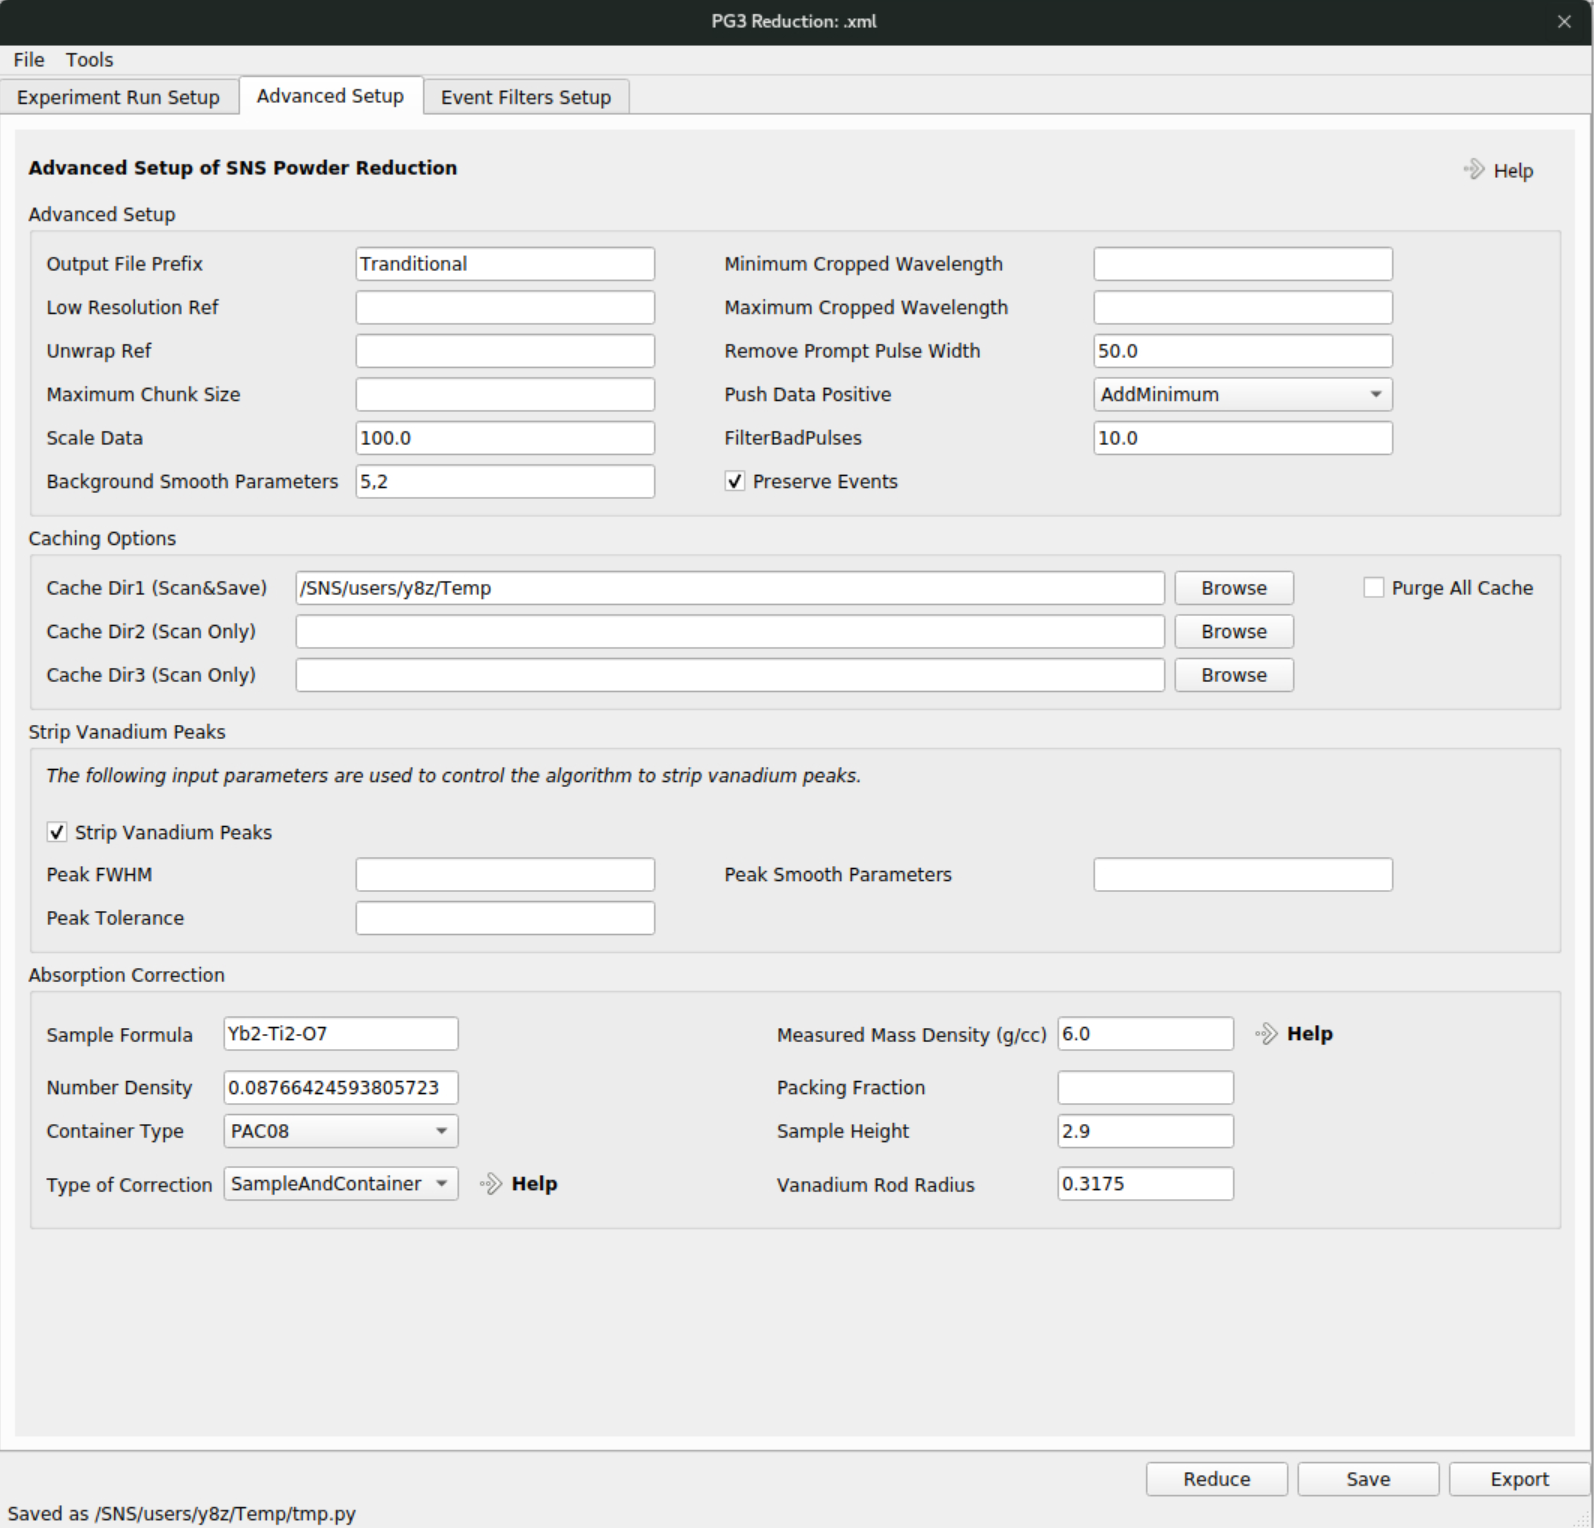Switch to the Event Filters Setup tab

pyautogui.click(x=525, y=97)
